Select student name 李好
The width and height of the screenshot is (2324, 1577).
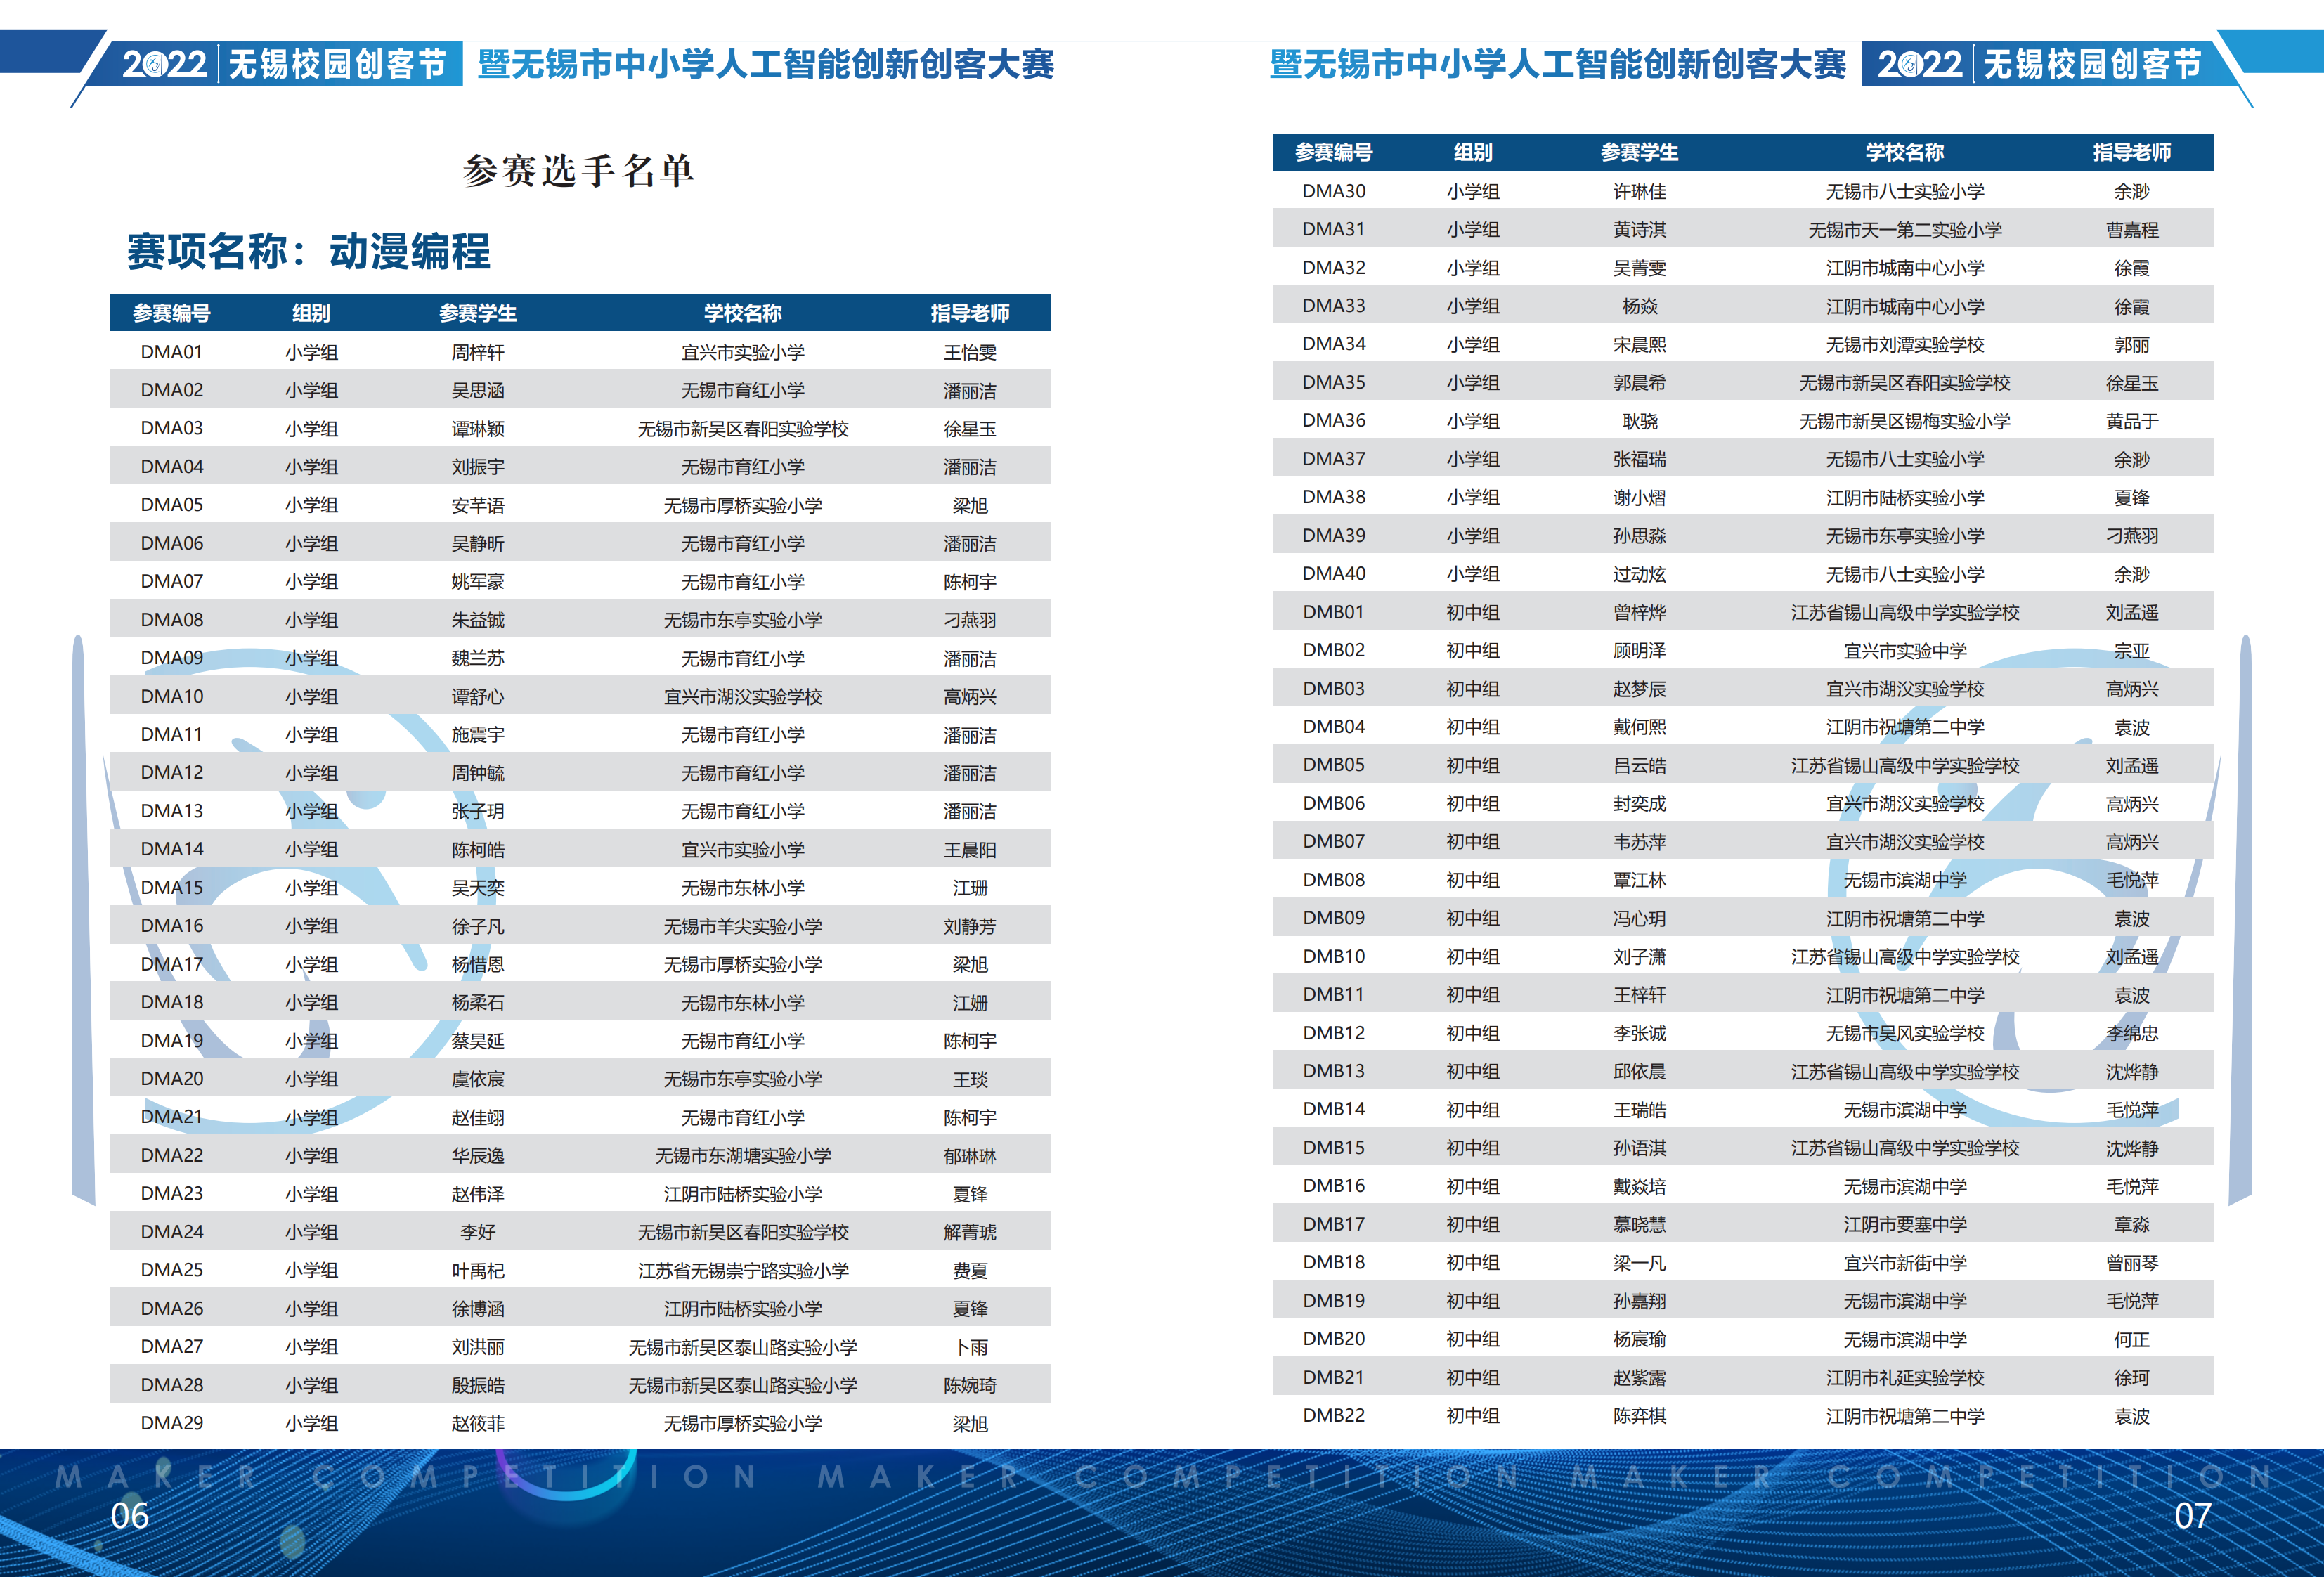(478, 1232)
